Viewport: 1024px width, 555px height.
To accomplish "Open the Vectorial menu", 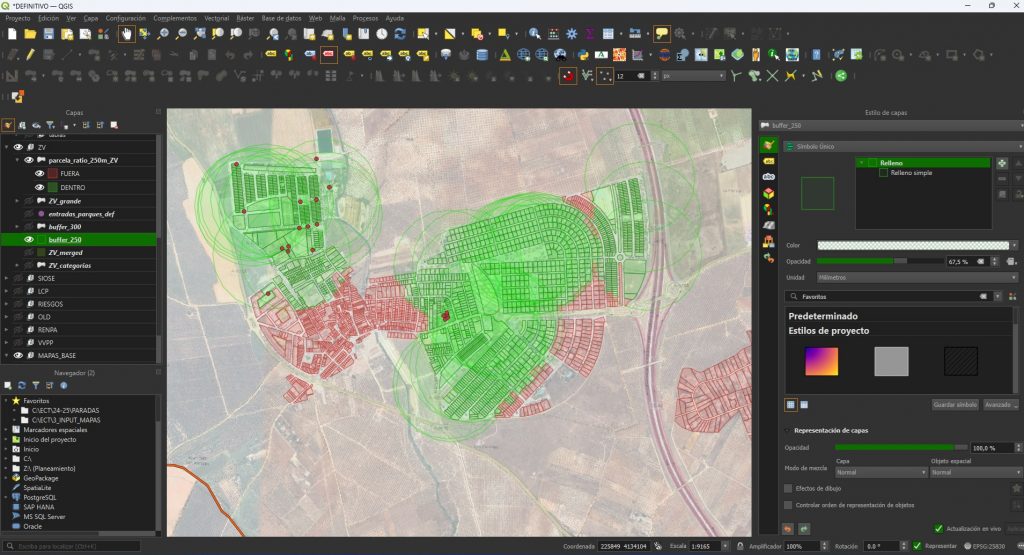I will coord(216,18).
